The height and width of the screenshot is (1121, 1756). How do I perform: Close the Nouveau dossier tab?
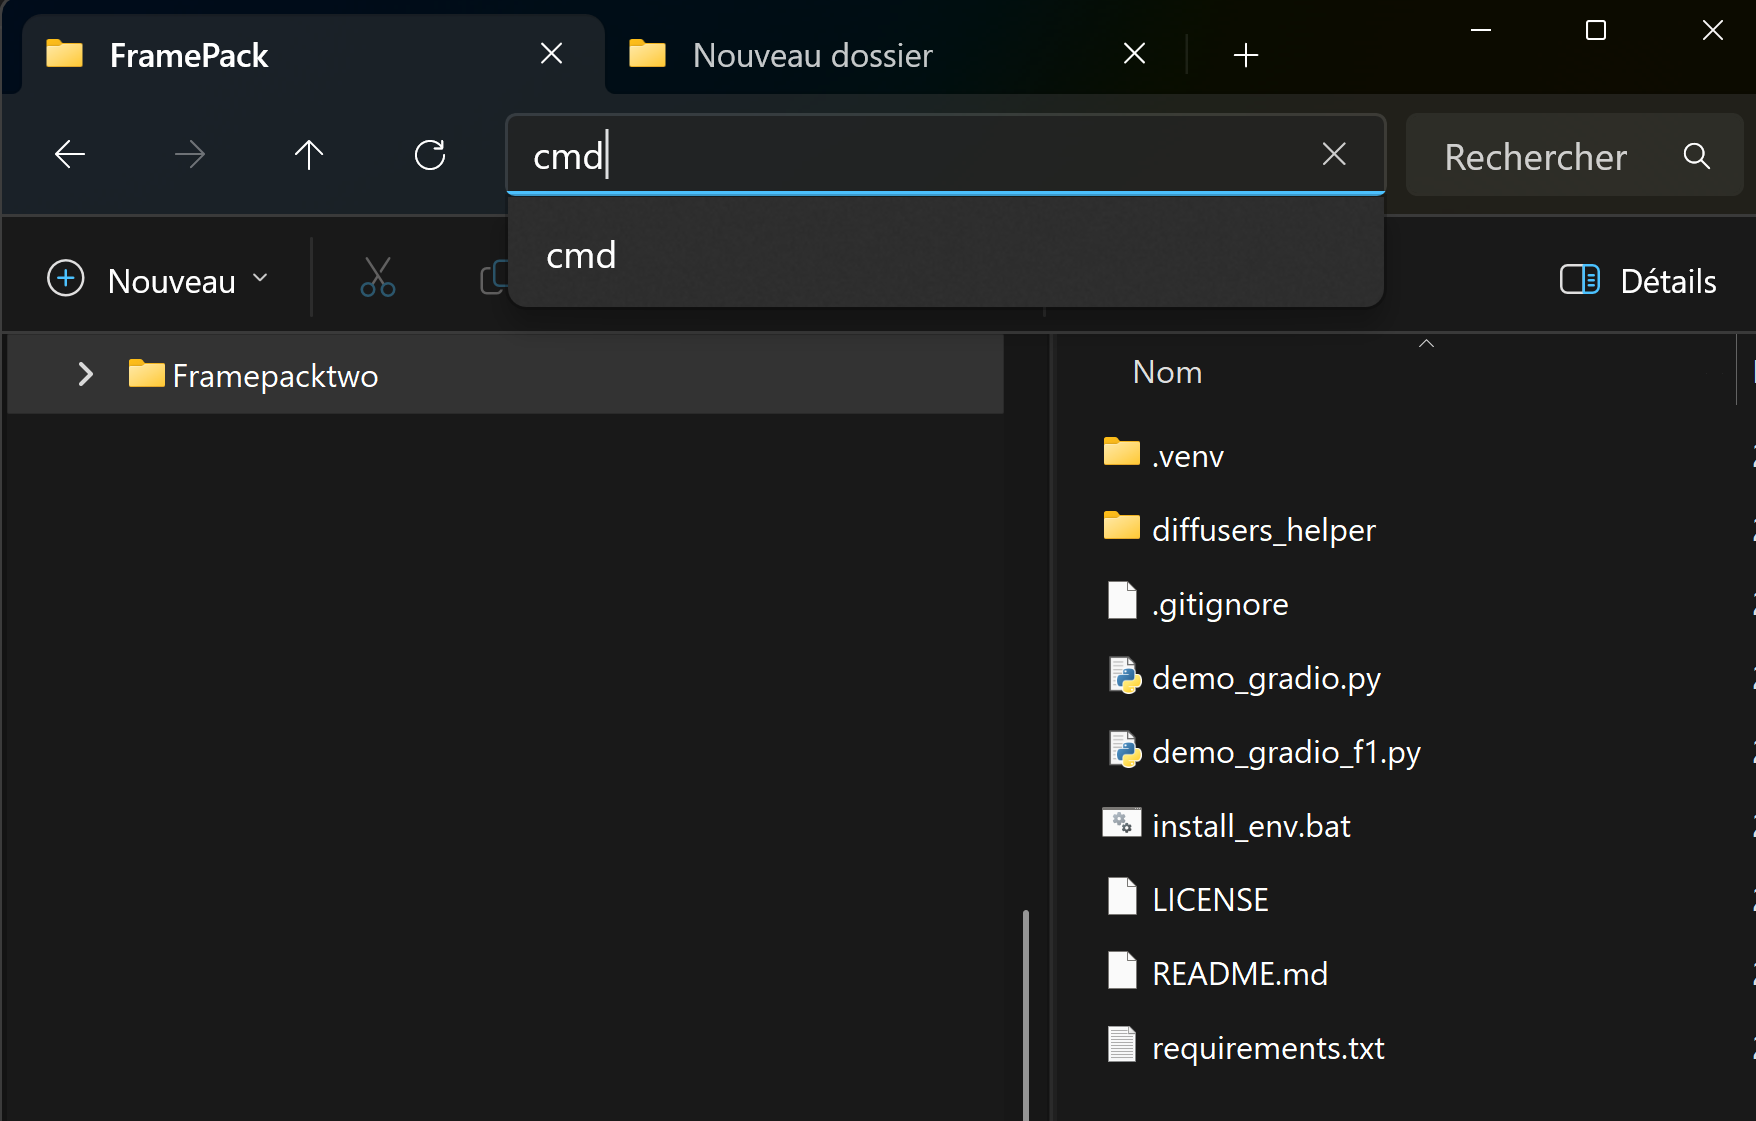[1134, 54]
